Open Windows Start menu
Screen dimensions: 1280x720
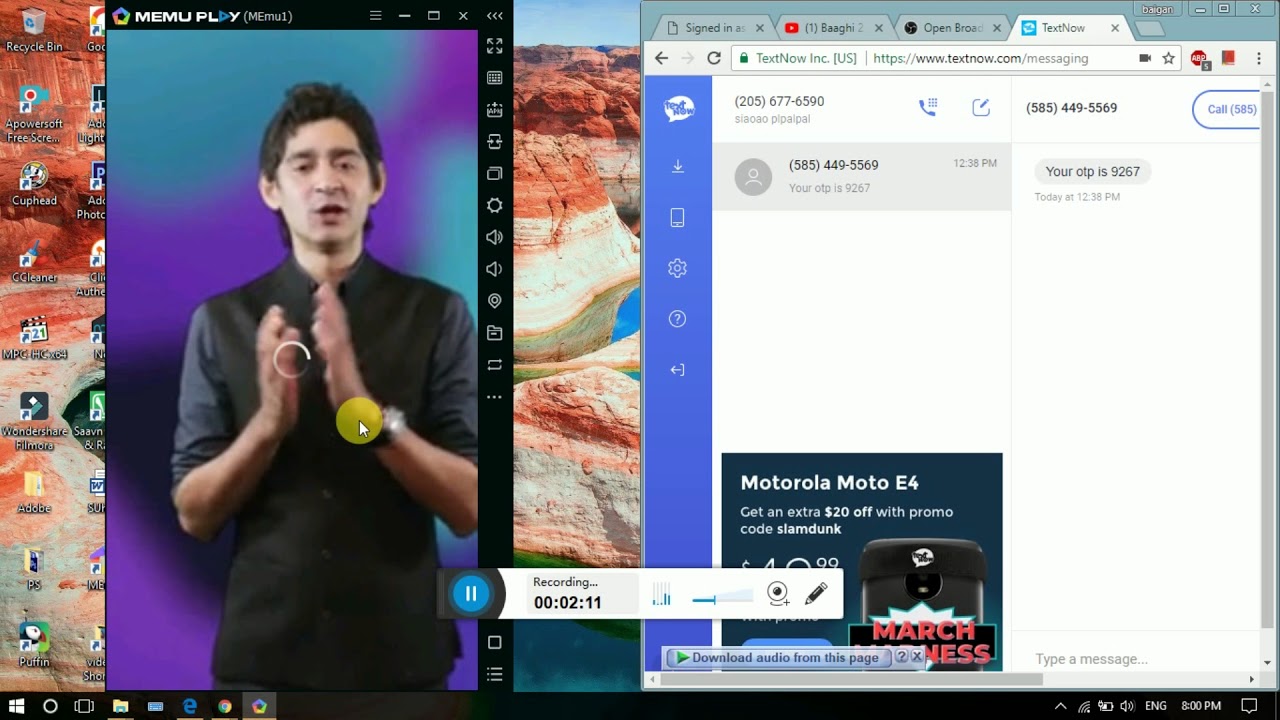tap(16, 706)
